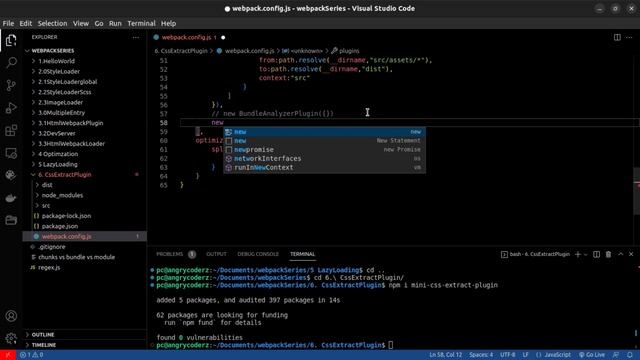Open the Extensions view

tap(11, 131)
